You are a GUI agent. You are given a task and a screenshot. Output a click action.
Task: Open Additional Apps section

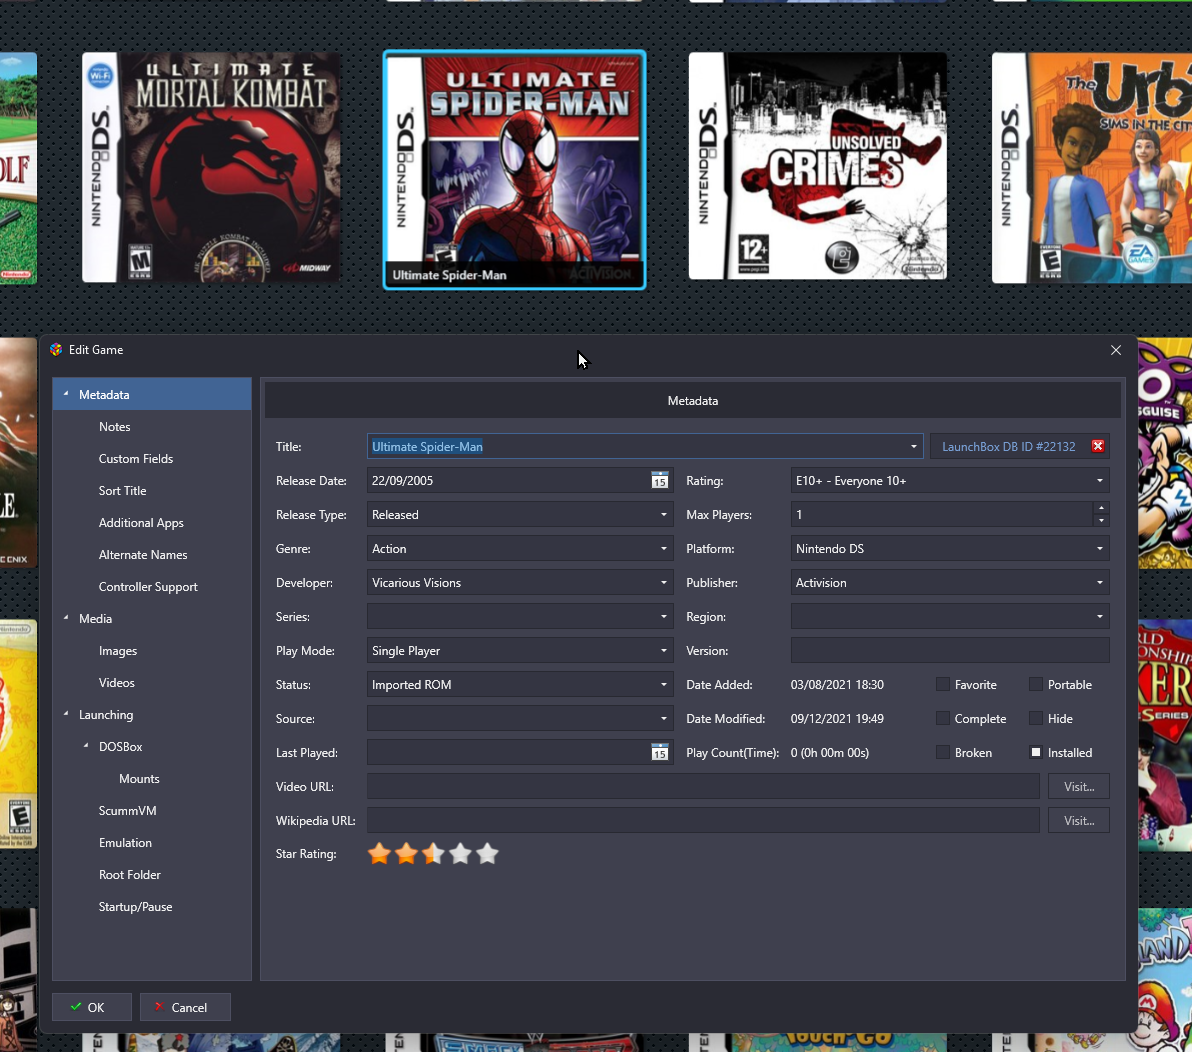pyautogui.click(x=141, y=523)
